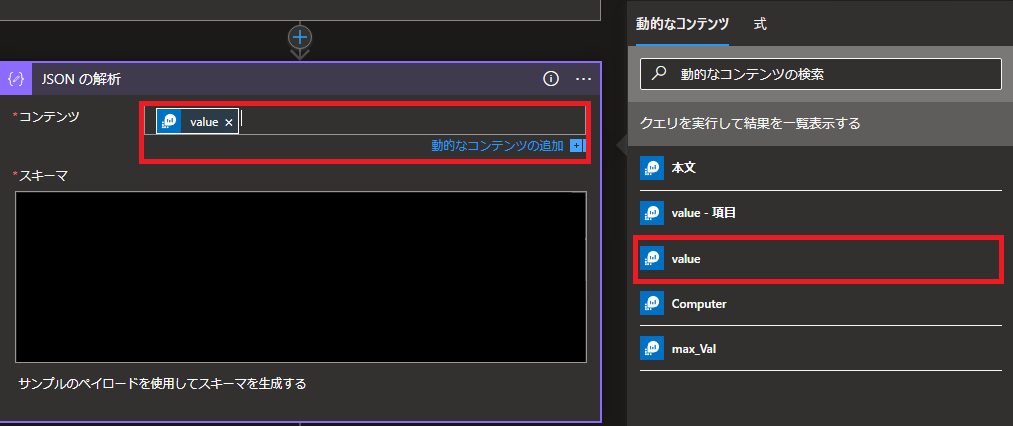
Task: Open the ellipsis menu of JSON の解析
Action: (583, 79)
